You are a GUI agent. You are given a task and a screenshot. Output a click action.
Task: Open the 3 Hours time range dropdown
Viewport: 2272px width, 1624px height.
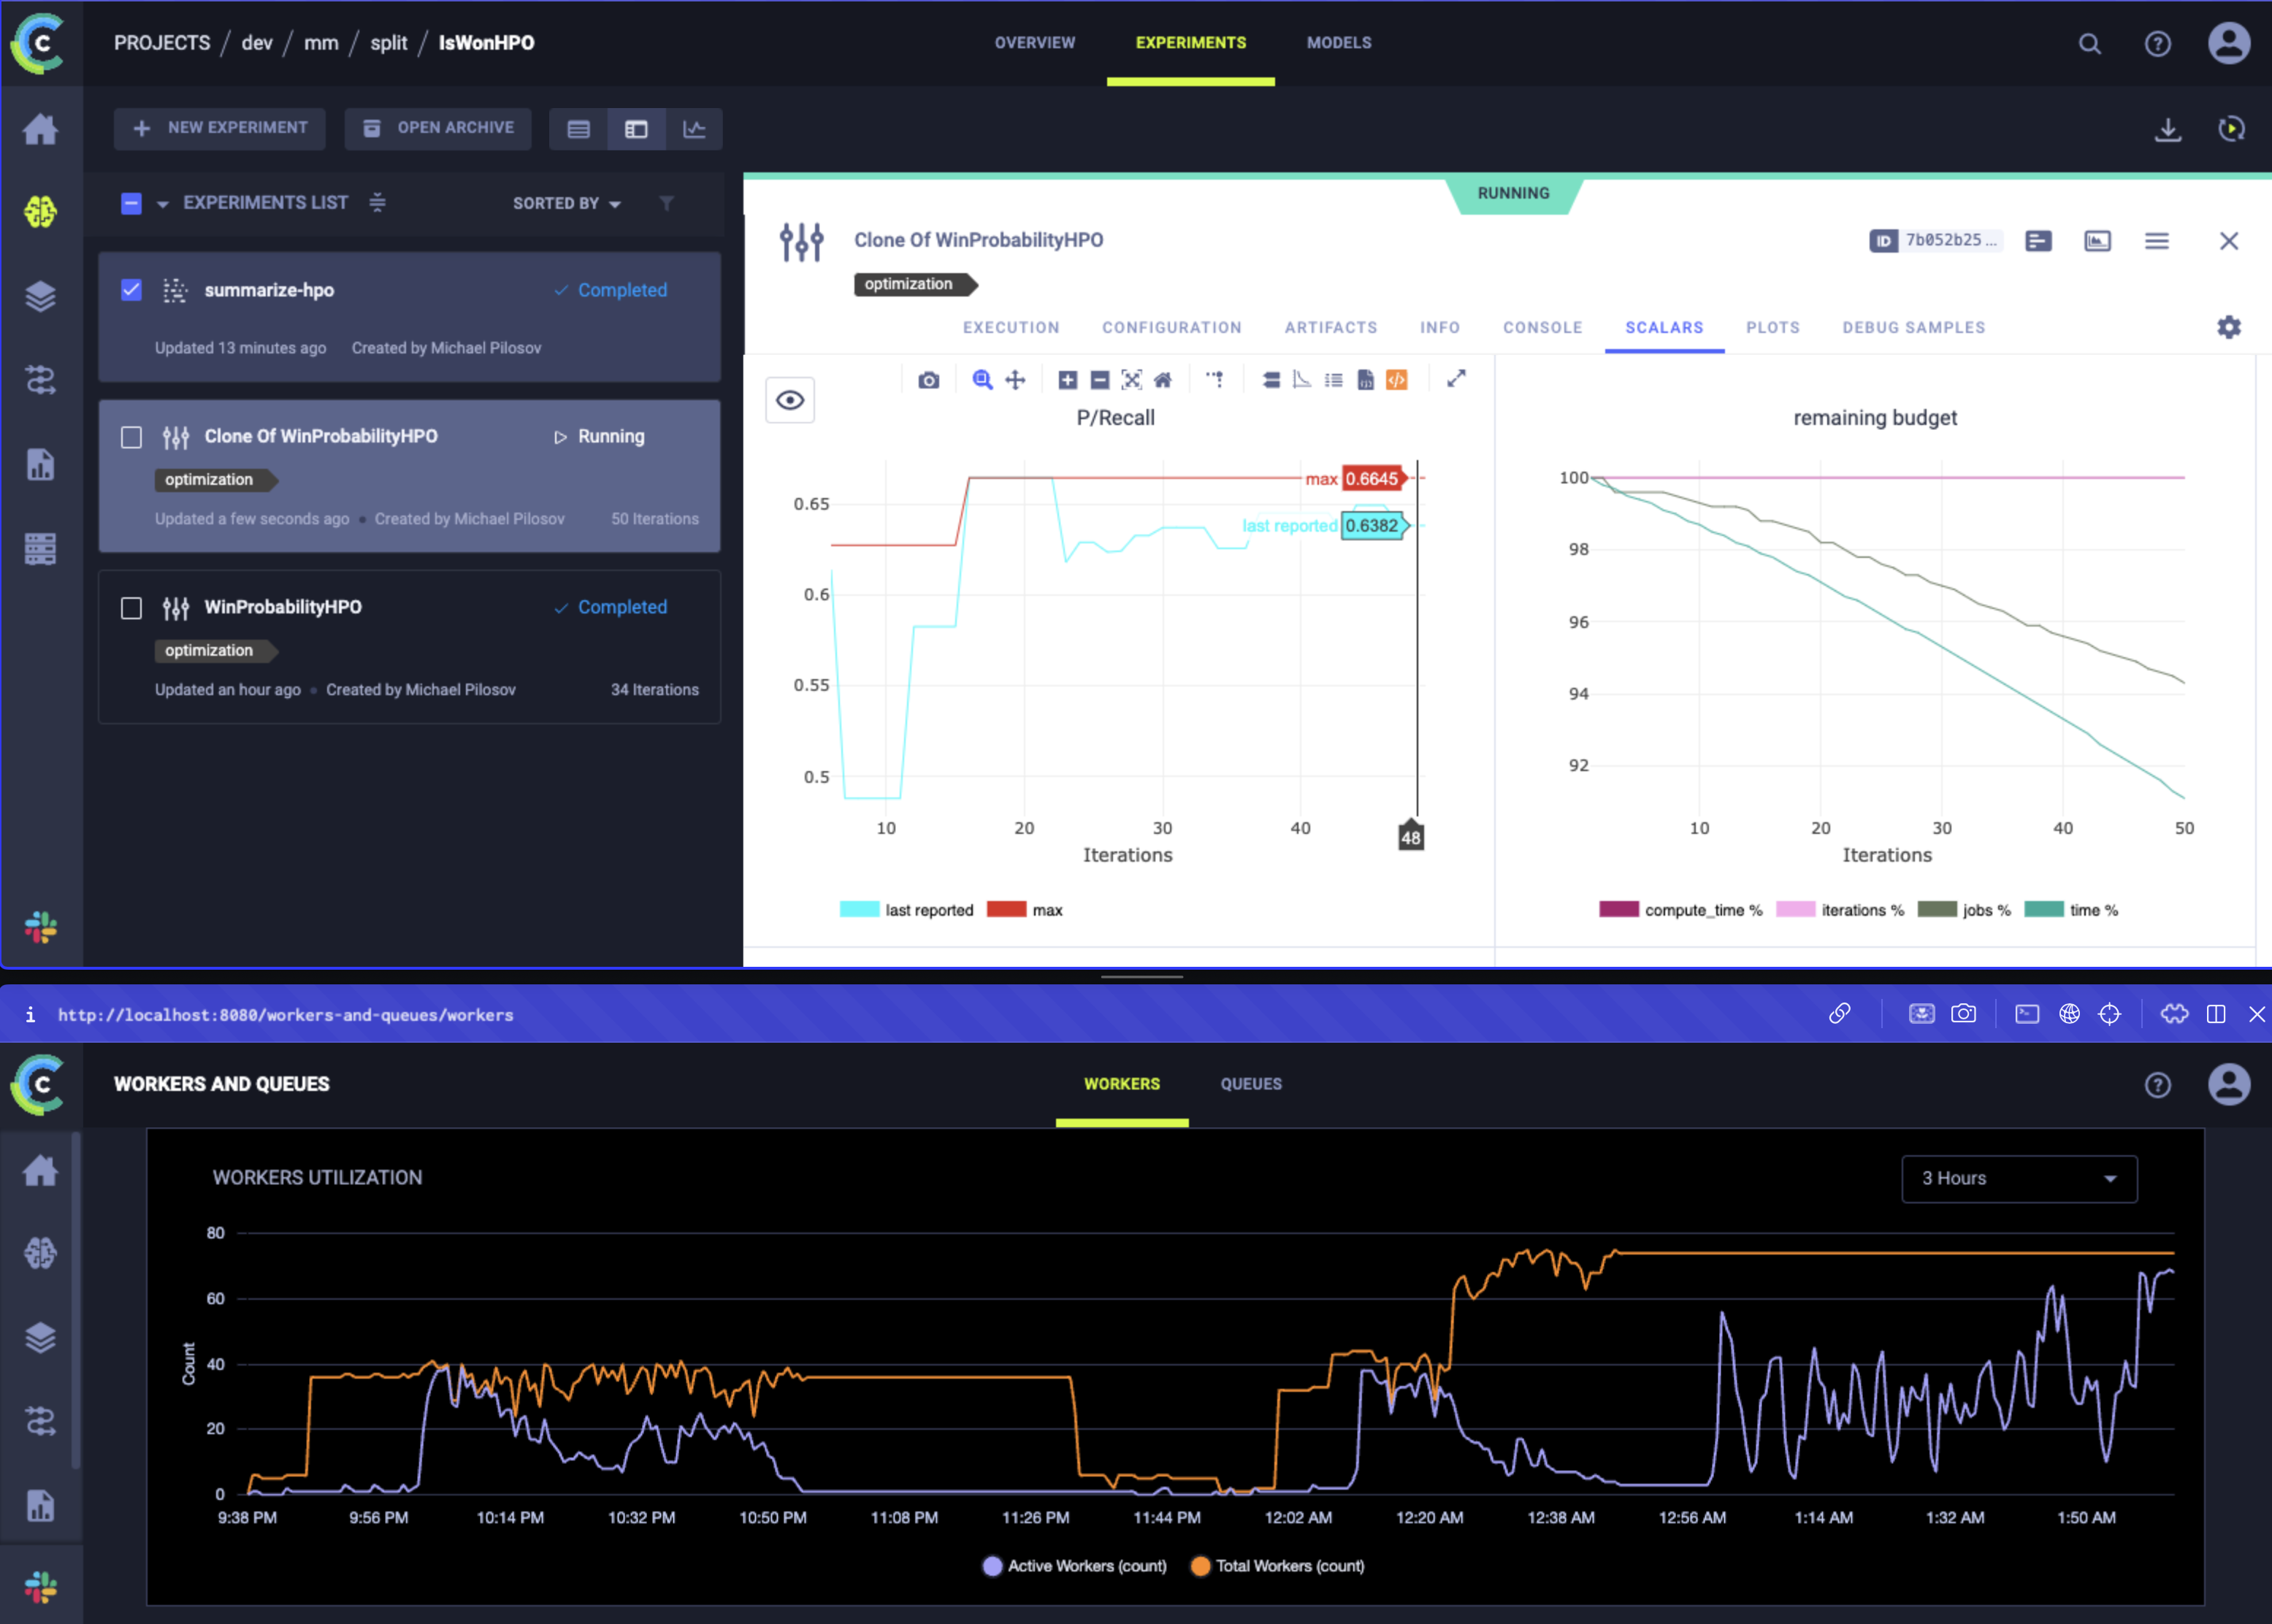pyautogui.click(x=2019, y=1179)
